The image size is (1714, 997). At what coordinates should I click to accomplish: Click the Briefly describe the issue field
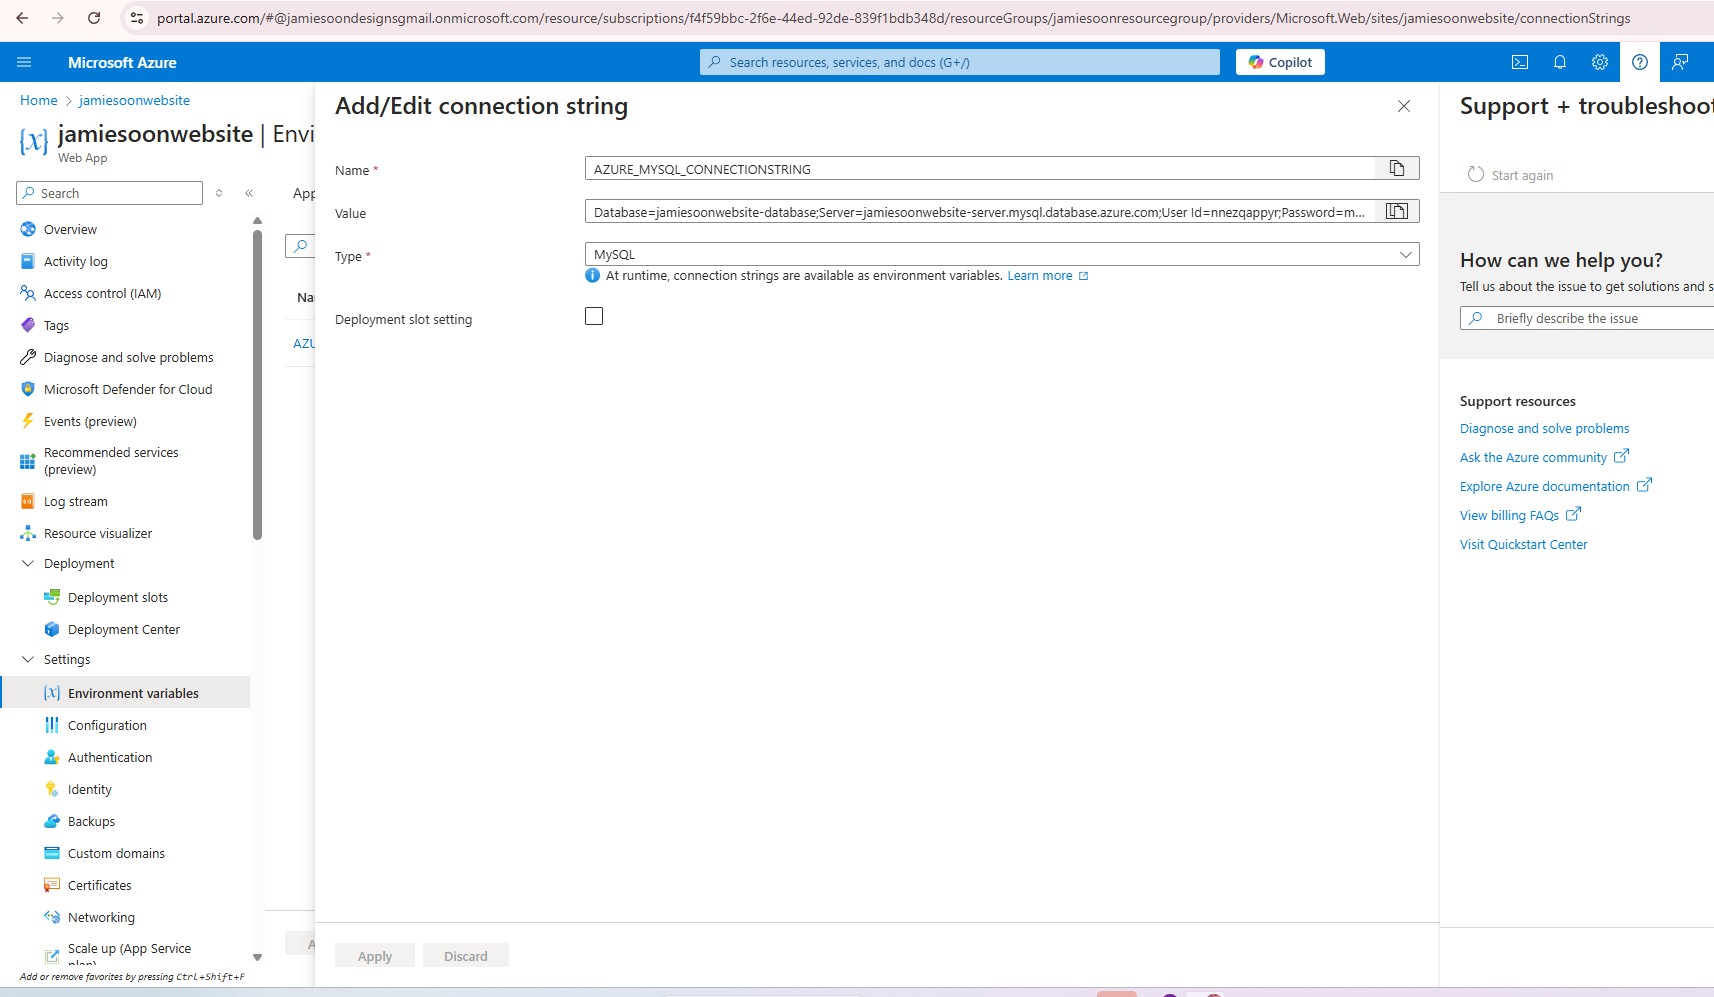[1590, 318]
